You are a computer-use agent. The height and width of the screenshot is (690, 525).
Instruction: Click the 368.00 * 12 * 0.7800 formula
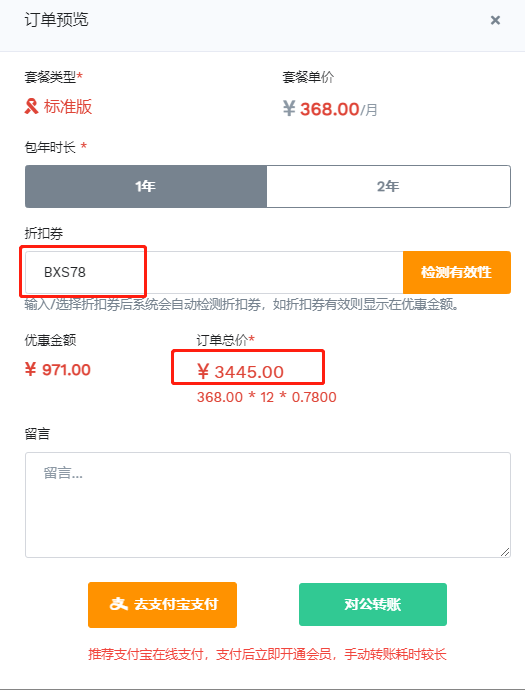[267, 397]
